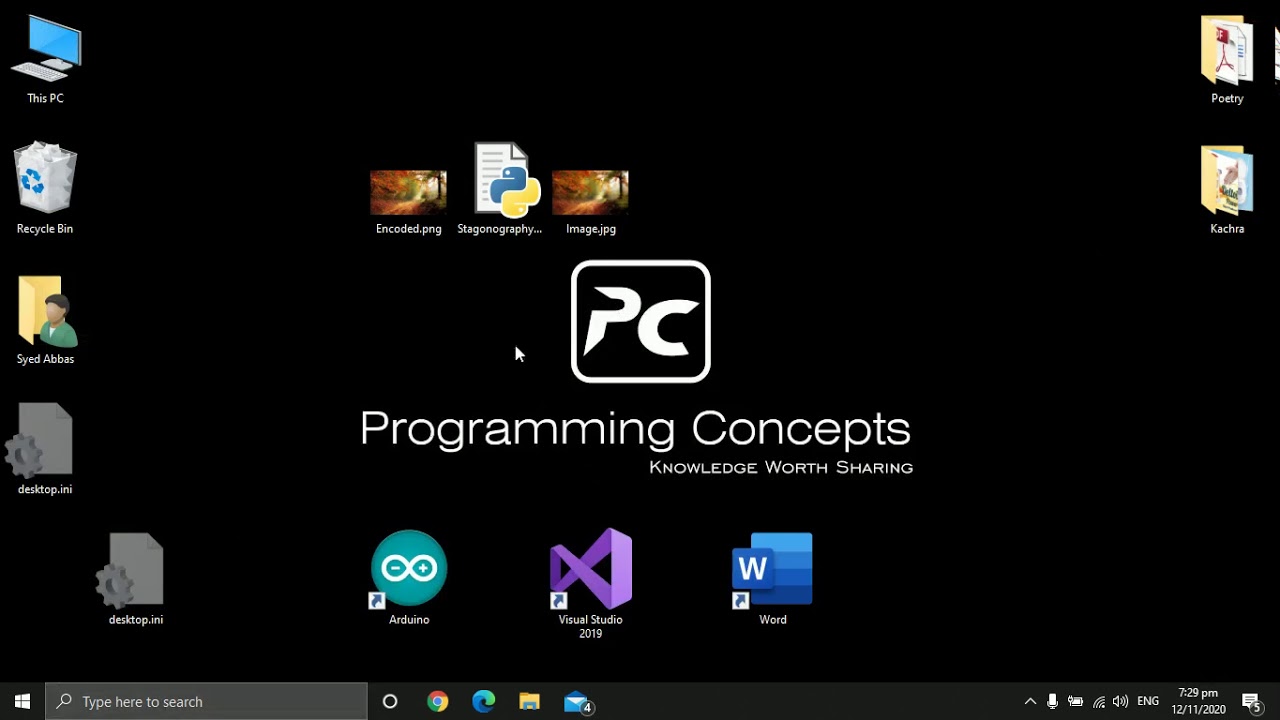The height and width of the screenshot is (720, 1280).
Task: Select the Encoded.png image file
Action: [x=408, y=201]
